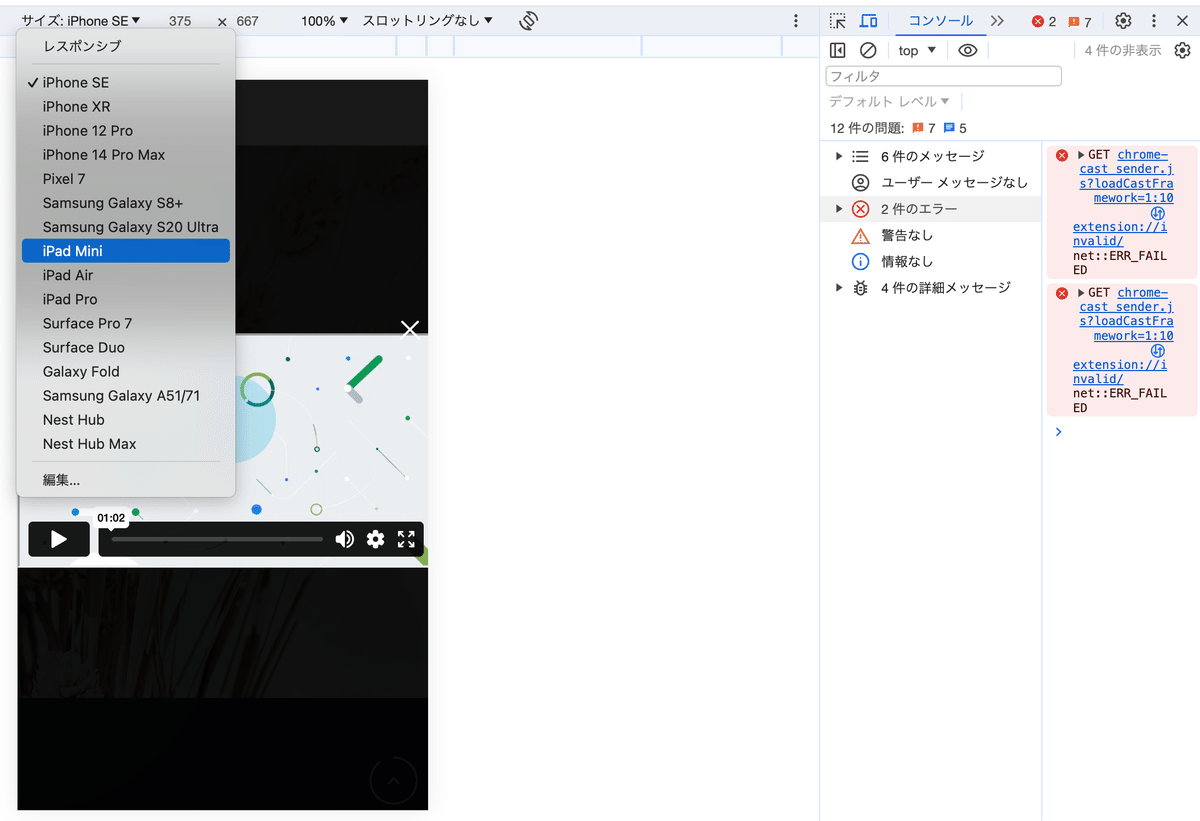The image size is (1200, 821).
Task: Click the console prompt chevron
Action: [1059, 432]
